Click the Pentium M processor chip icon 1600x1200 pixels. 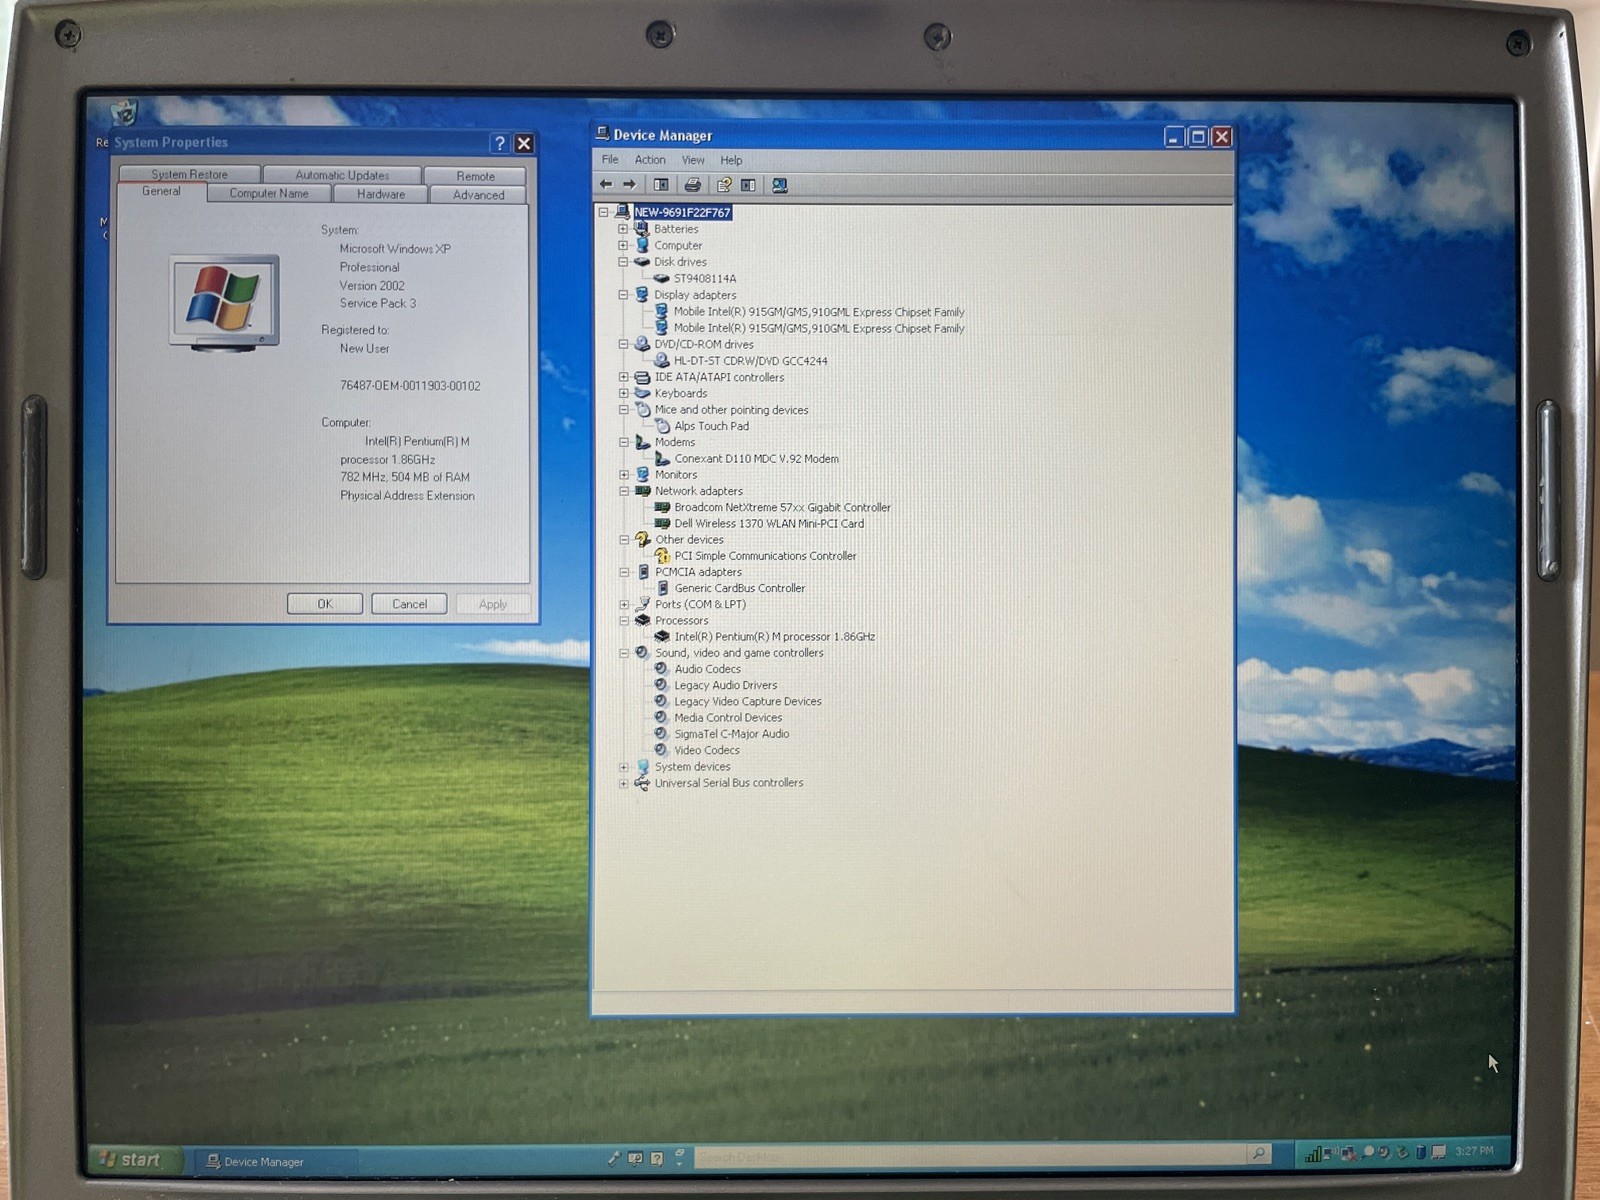tap(662, 637)
